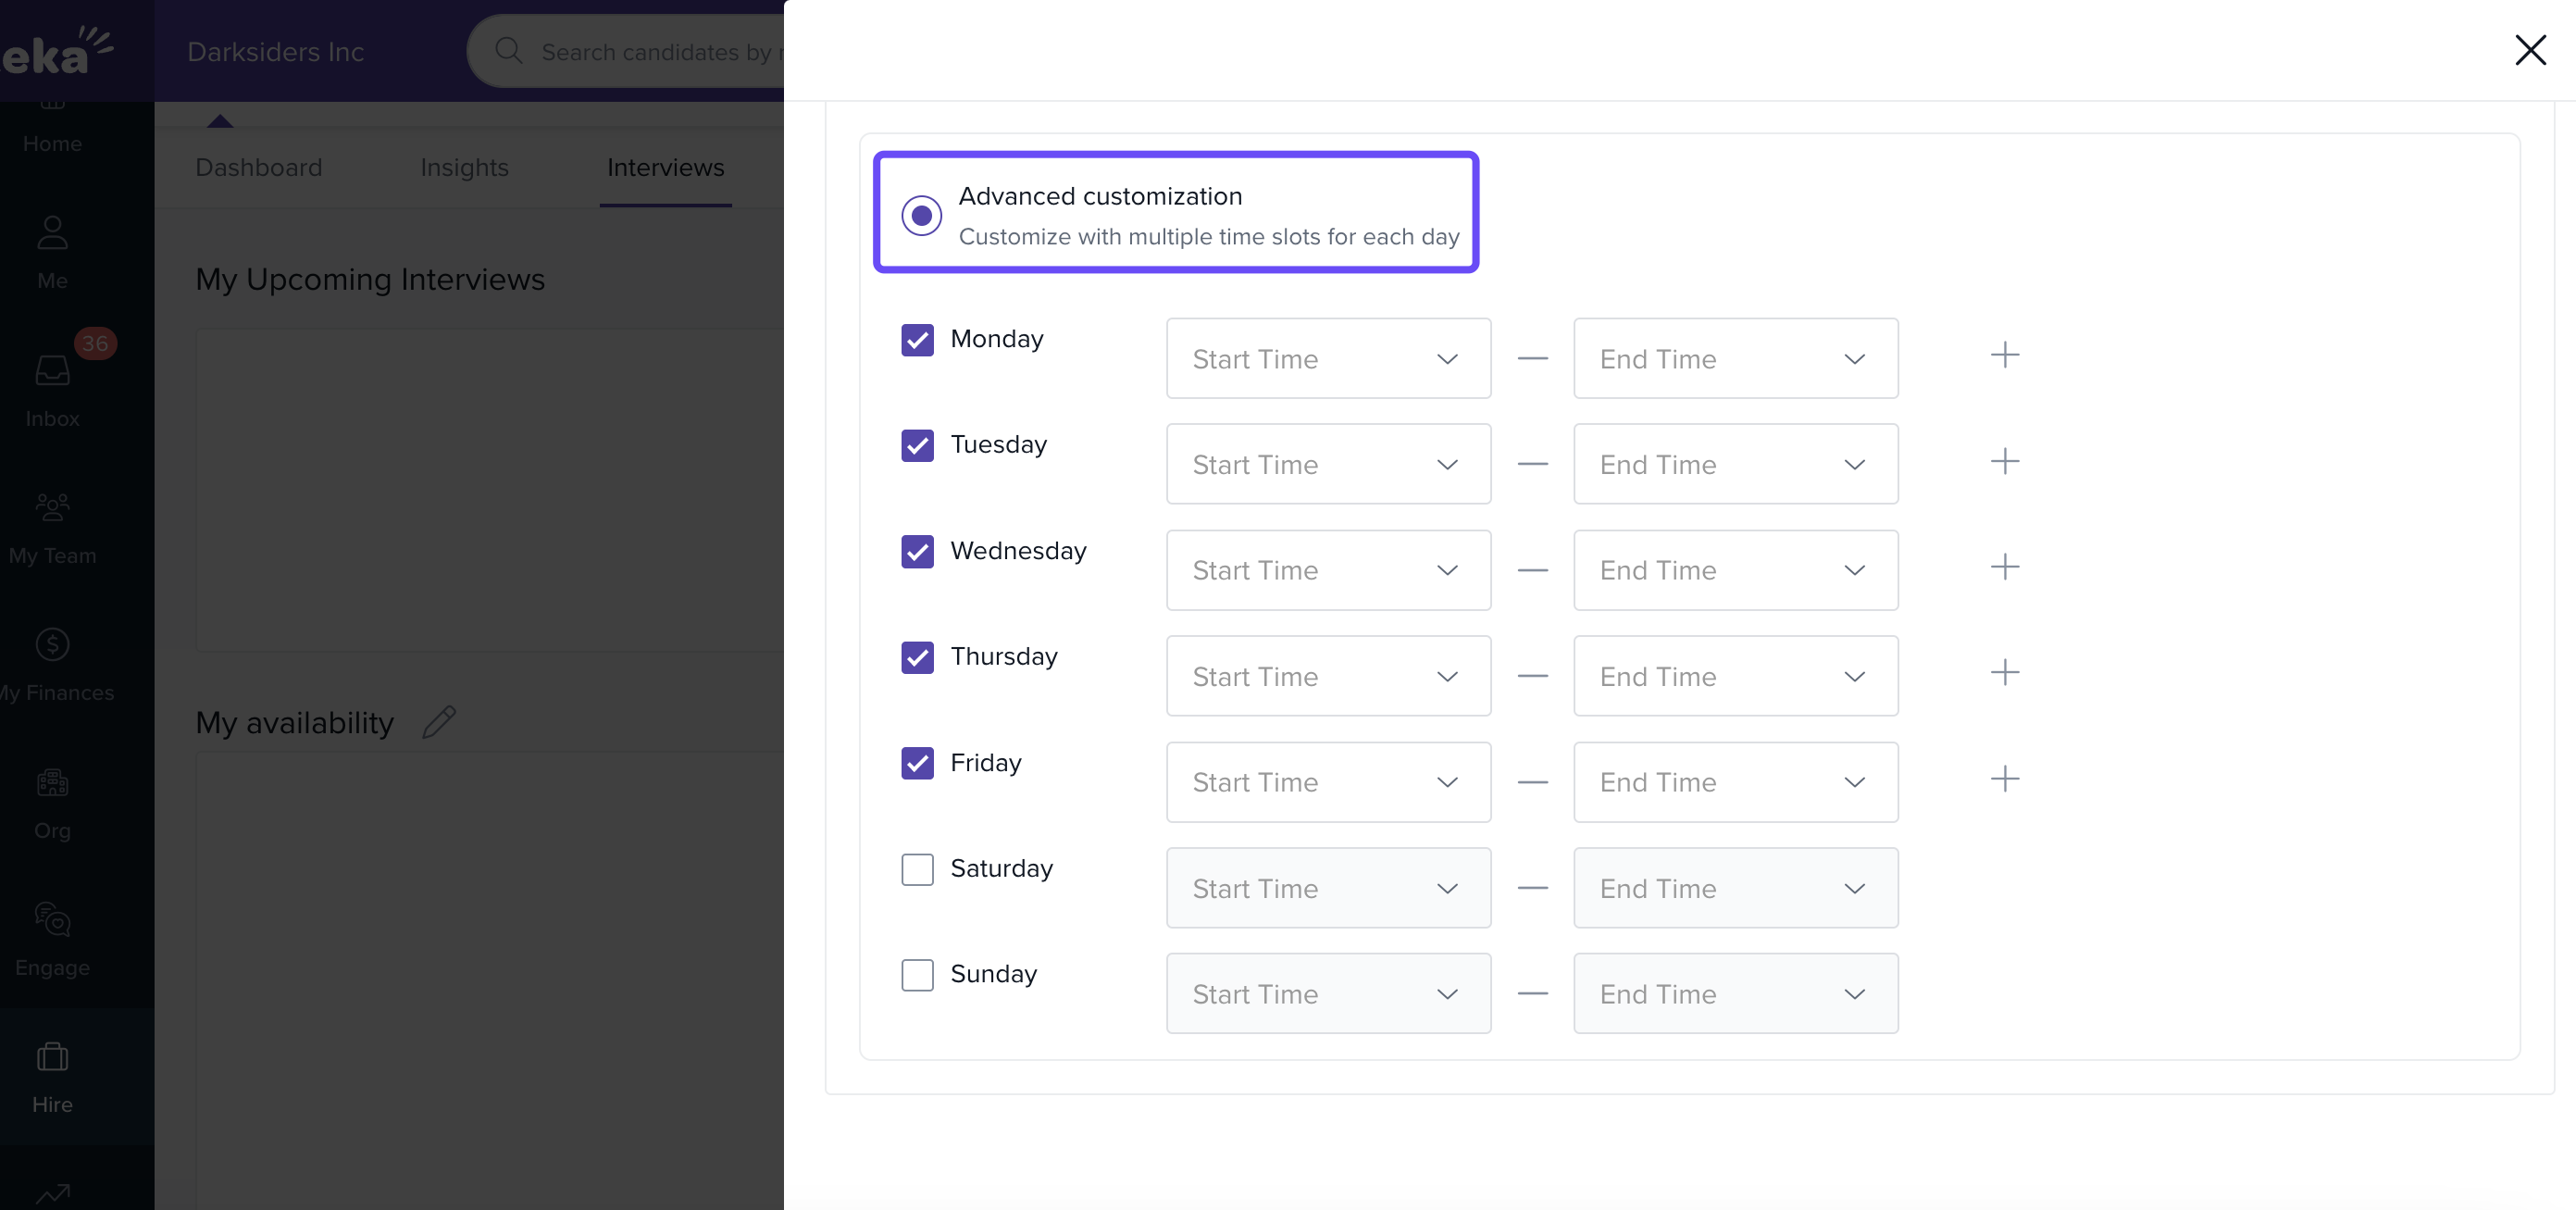Open Tuesday's Start Time dropdown

point(1327,464)
